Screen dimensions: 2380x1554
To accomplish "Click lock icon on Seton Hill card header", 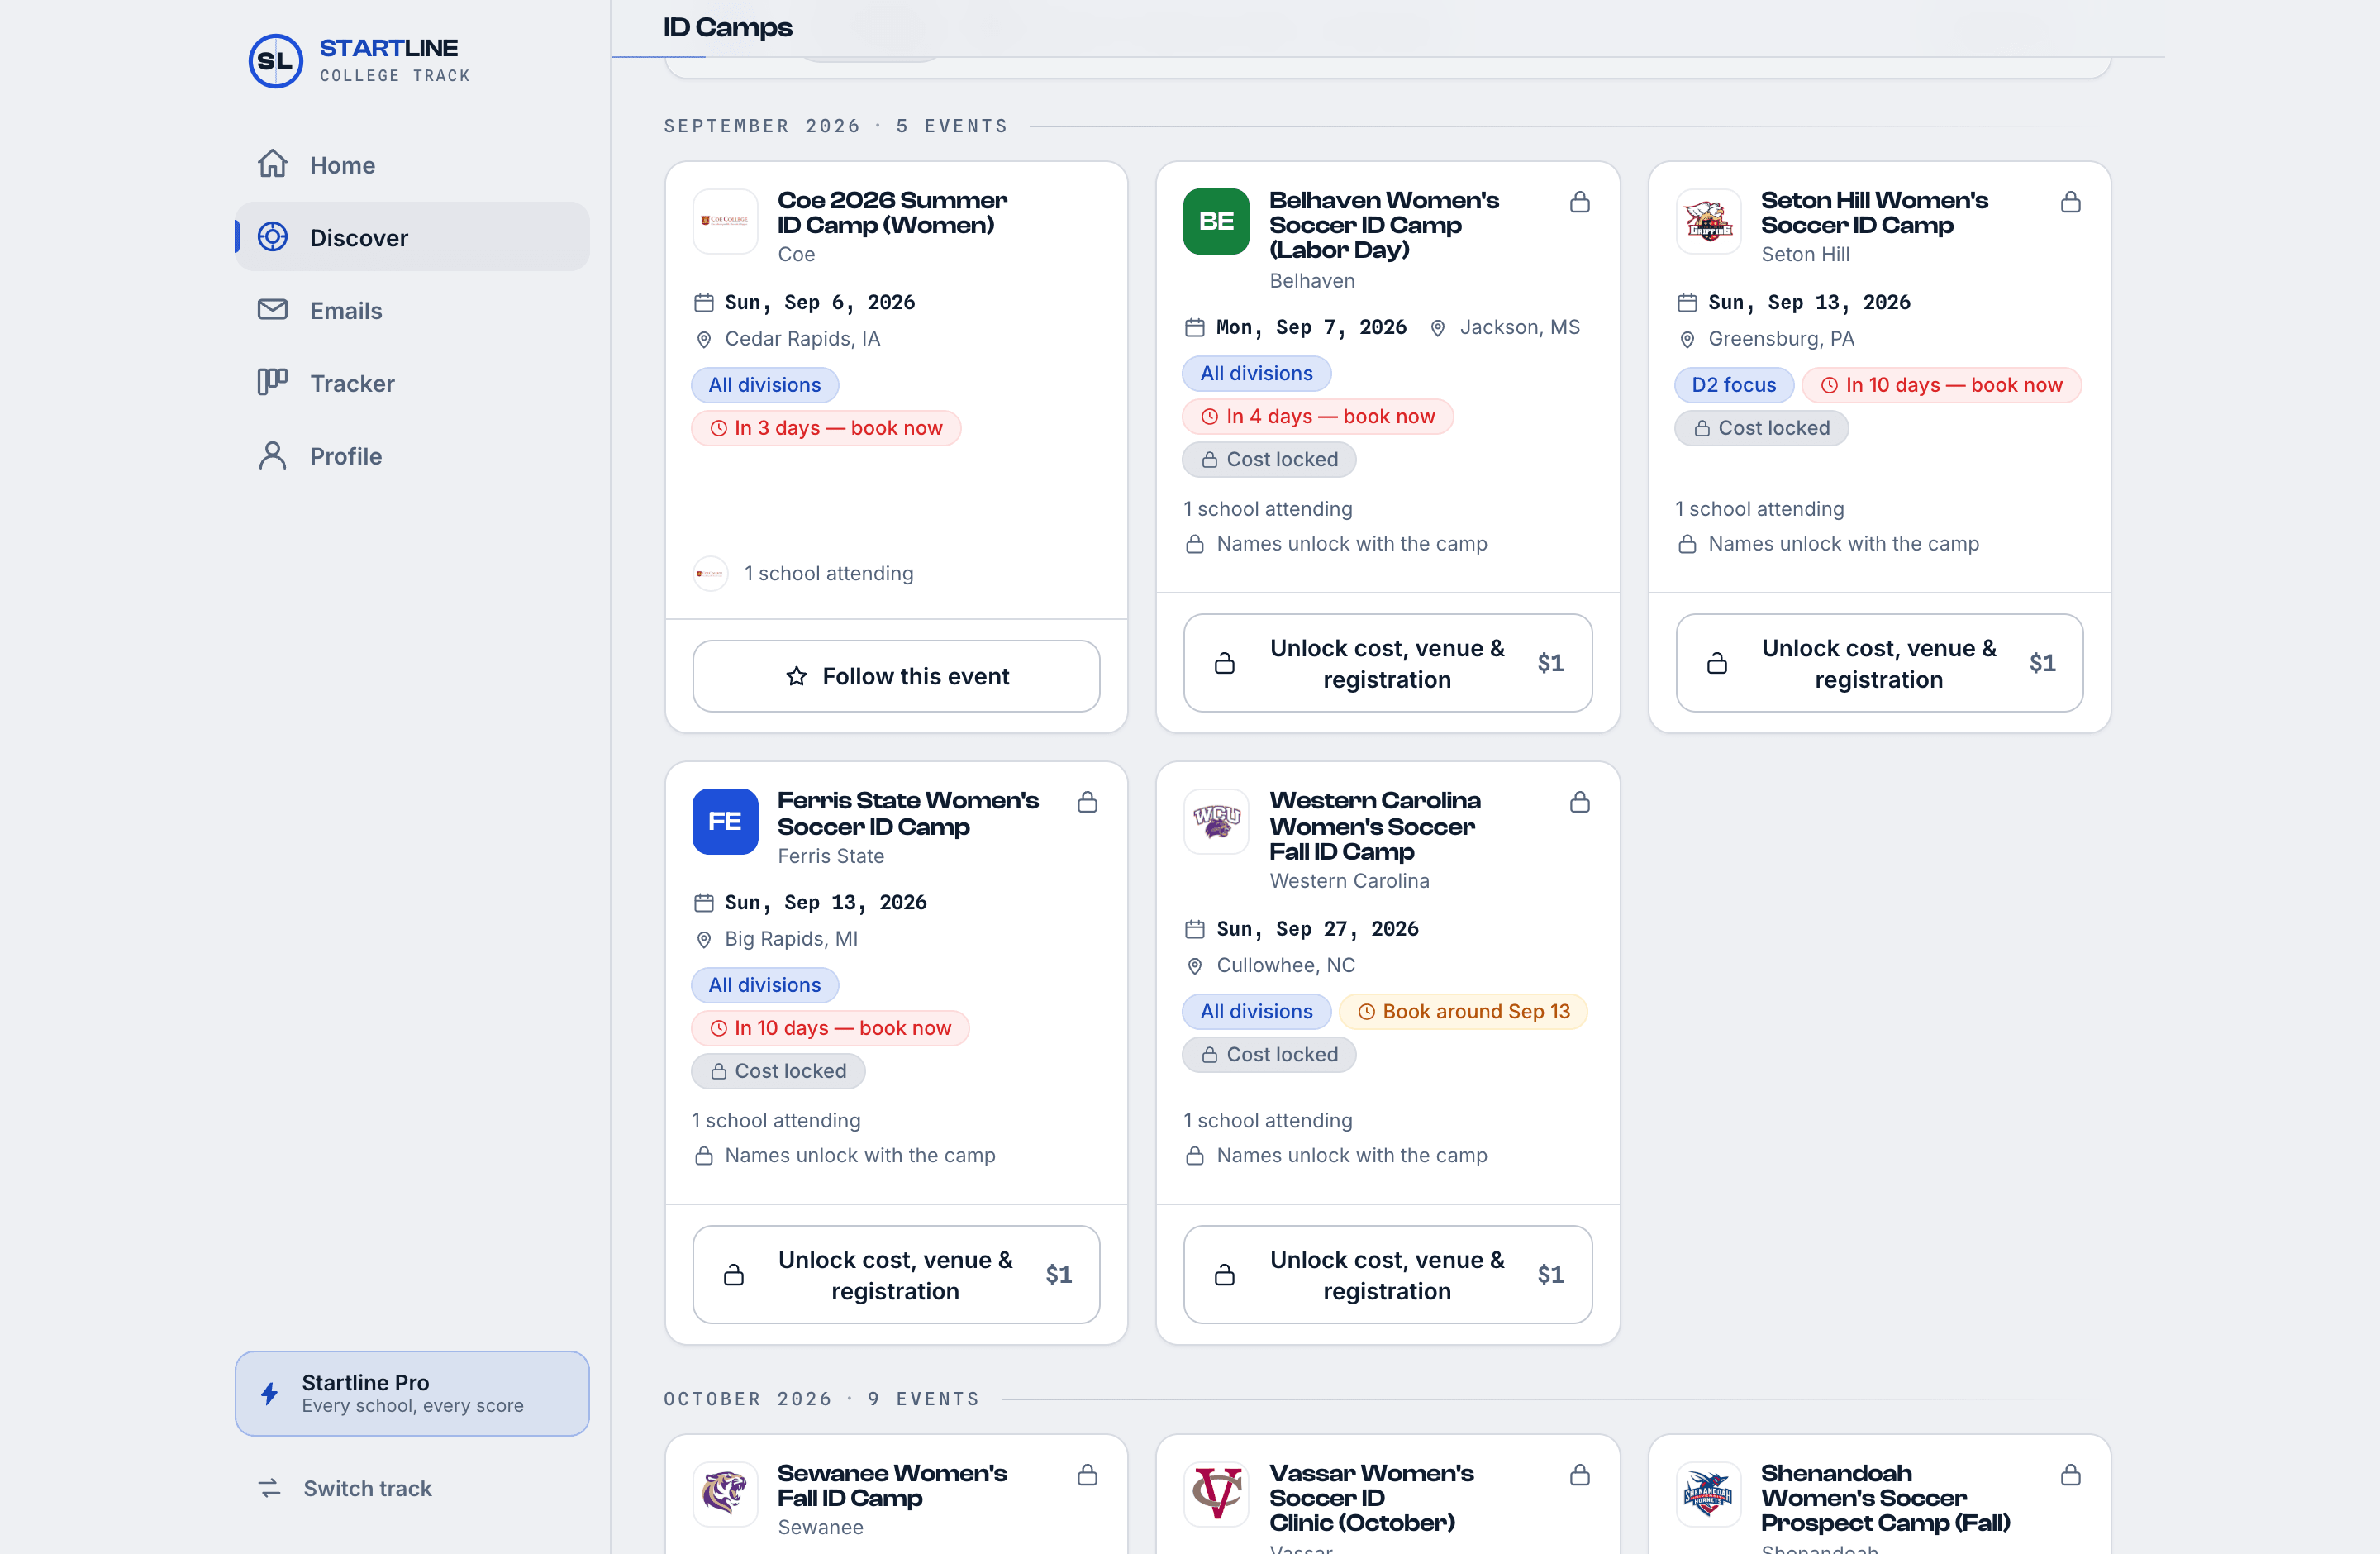I will pos(2071,202).
